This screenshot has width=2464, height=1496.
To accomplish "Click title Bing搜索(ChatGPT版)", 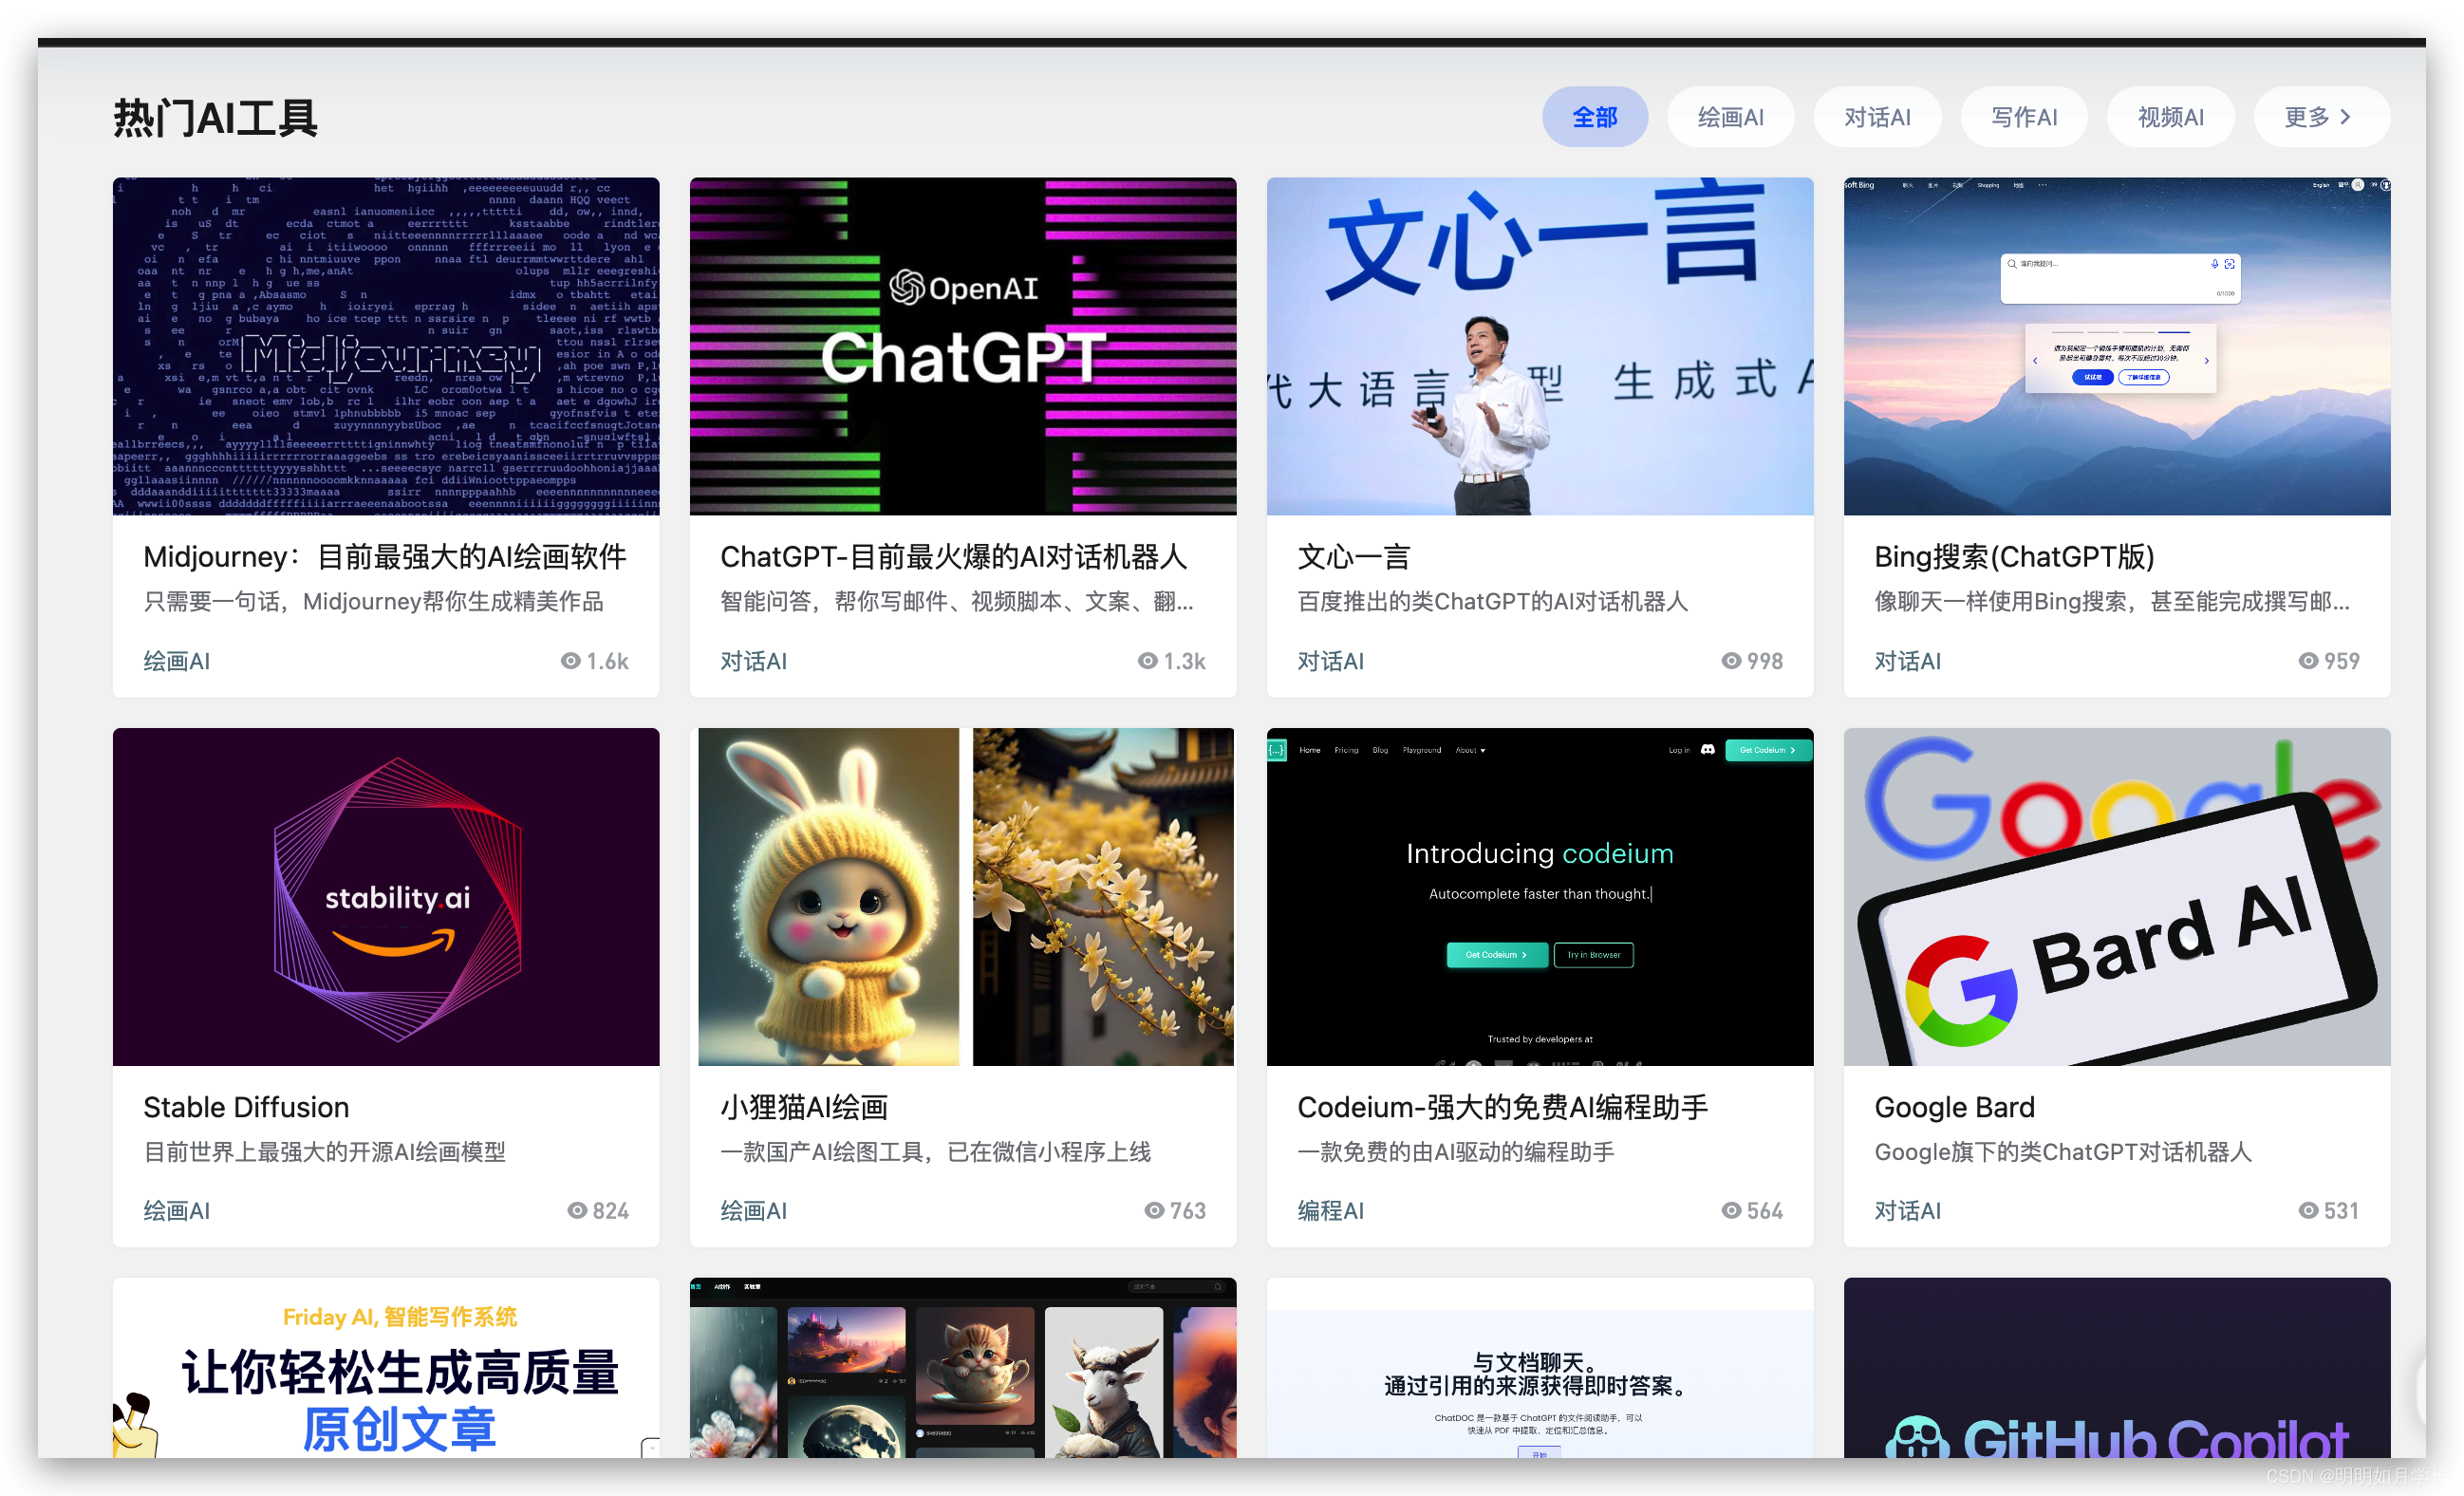I will click(2014, 557).
